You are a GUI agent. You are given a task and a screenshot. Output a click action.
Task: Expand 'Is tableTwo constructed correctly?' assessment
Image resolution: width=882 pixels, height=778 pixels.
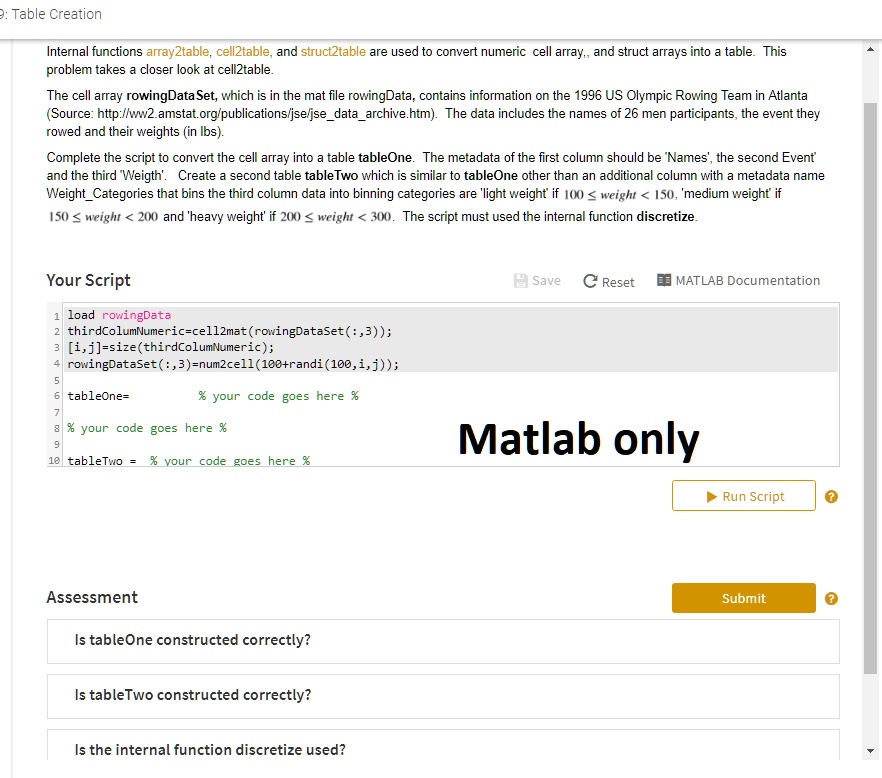tap(443, 696)
